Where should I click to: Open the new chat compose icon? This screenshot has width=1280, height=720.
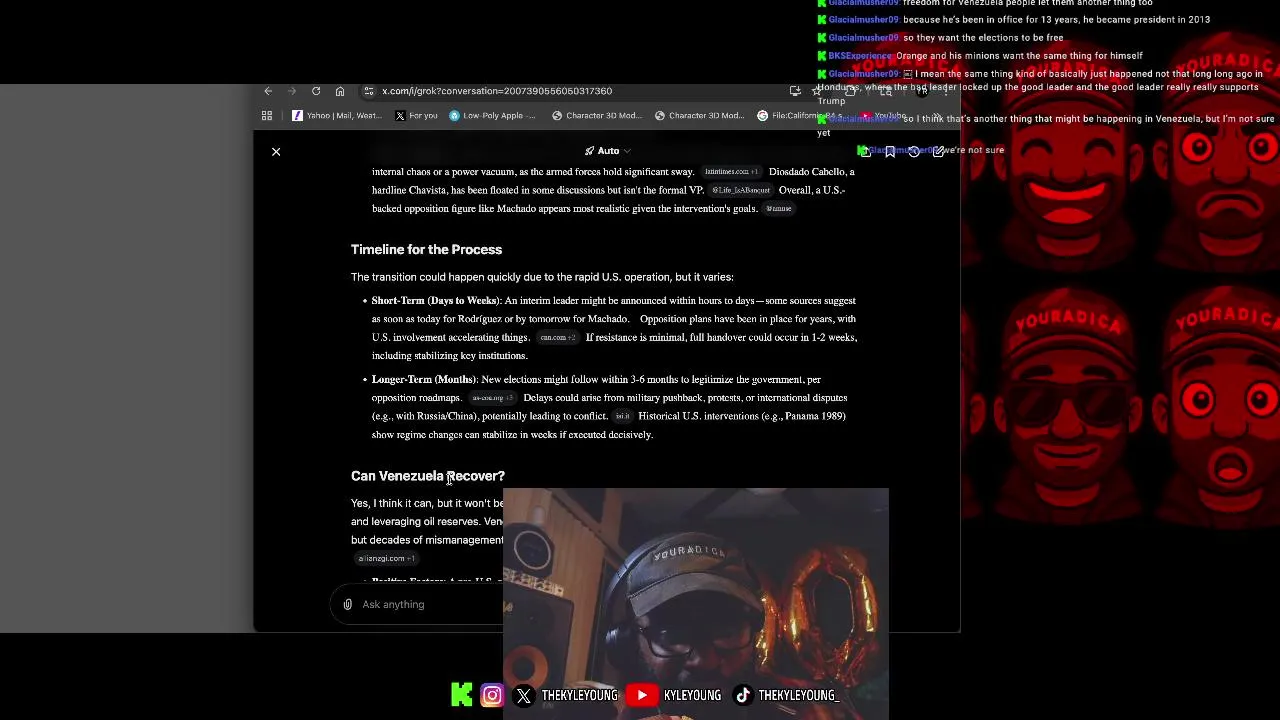pyautogui.click(x=938, y=151)
